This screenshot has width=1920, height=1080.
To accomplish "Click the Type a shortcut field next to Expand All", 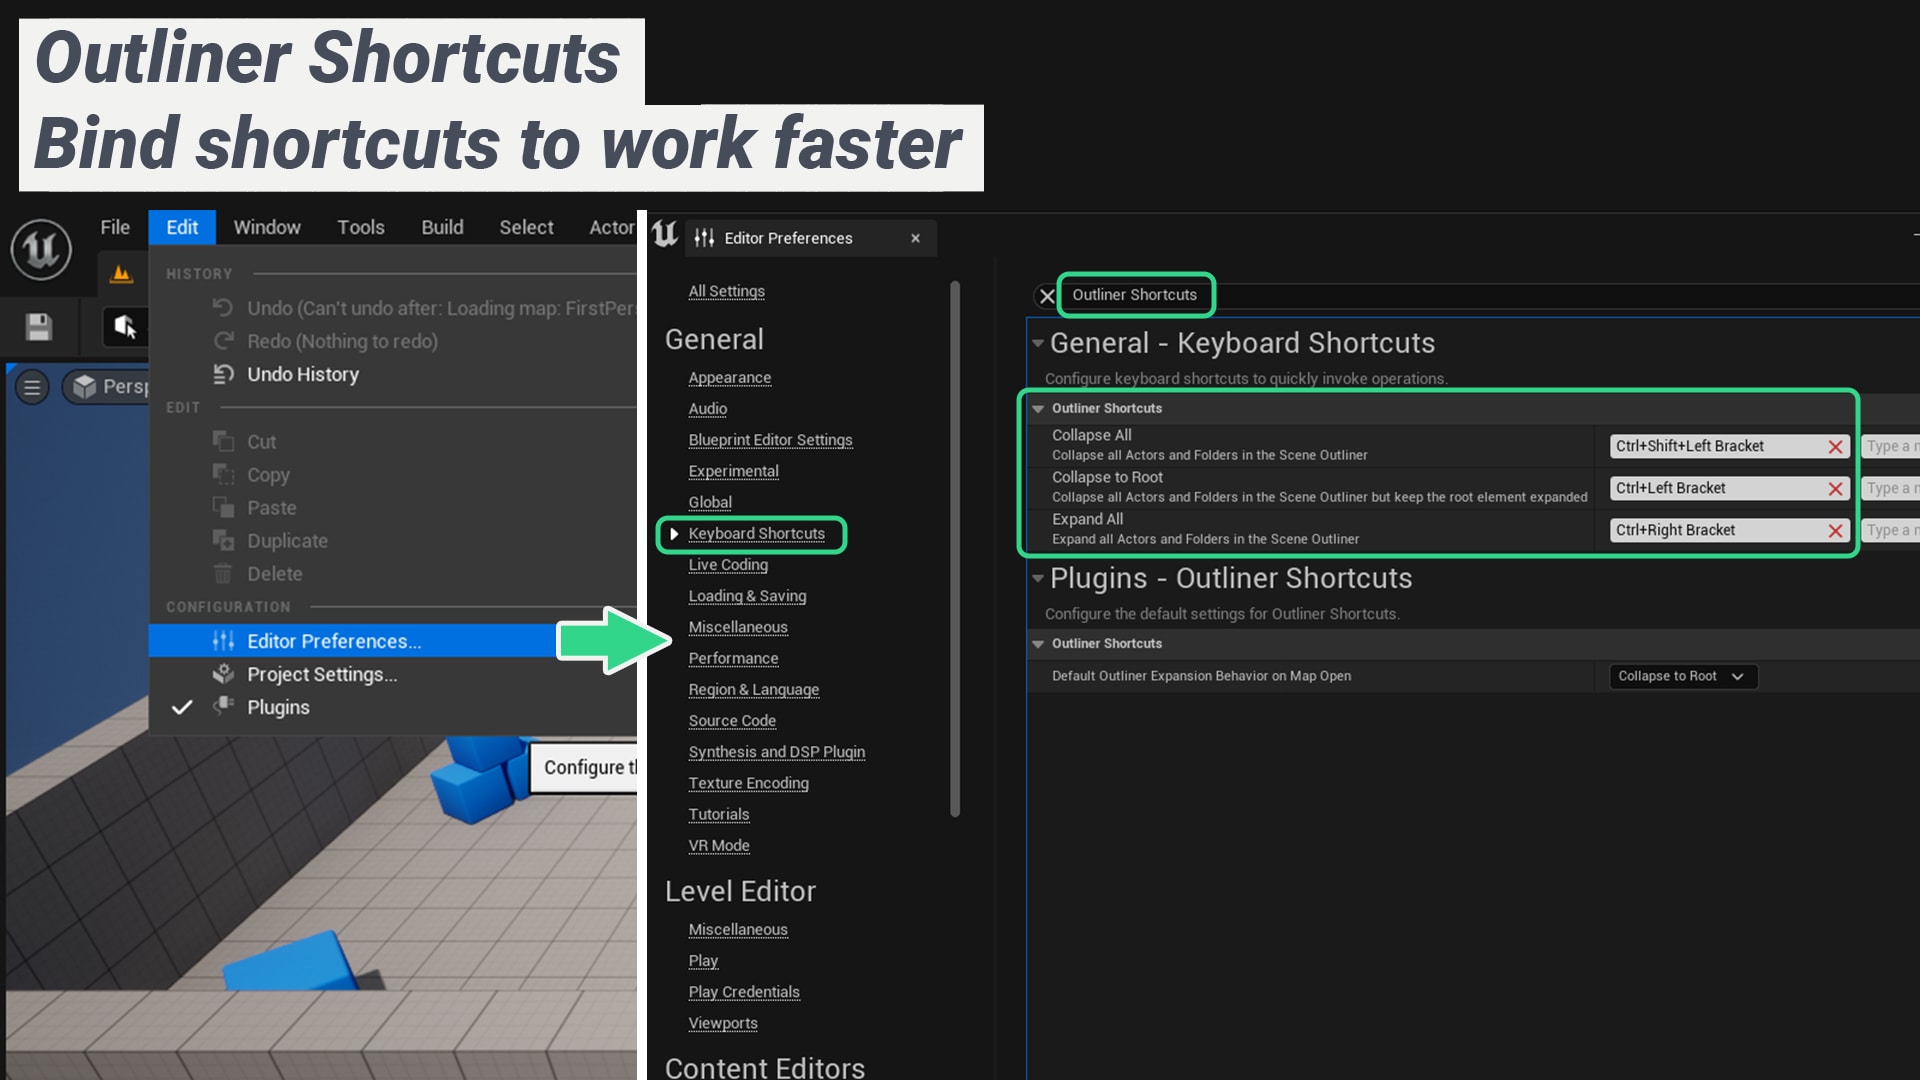I will [1893, 530].
